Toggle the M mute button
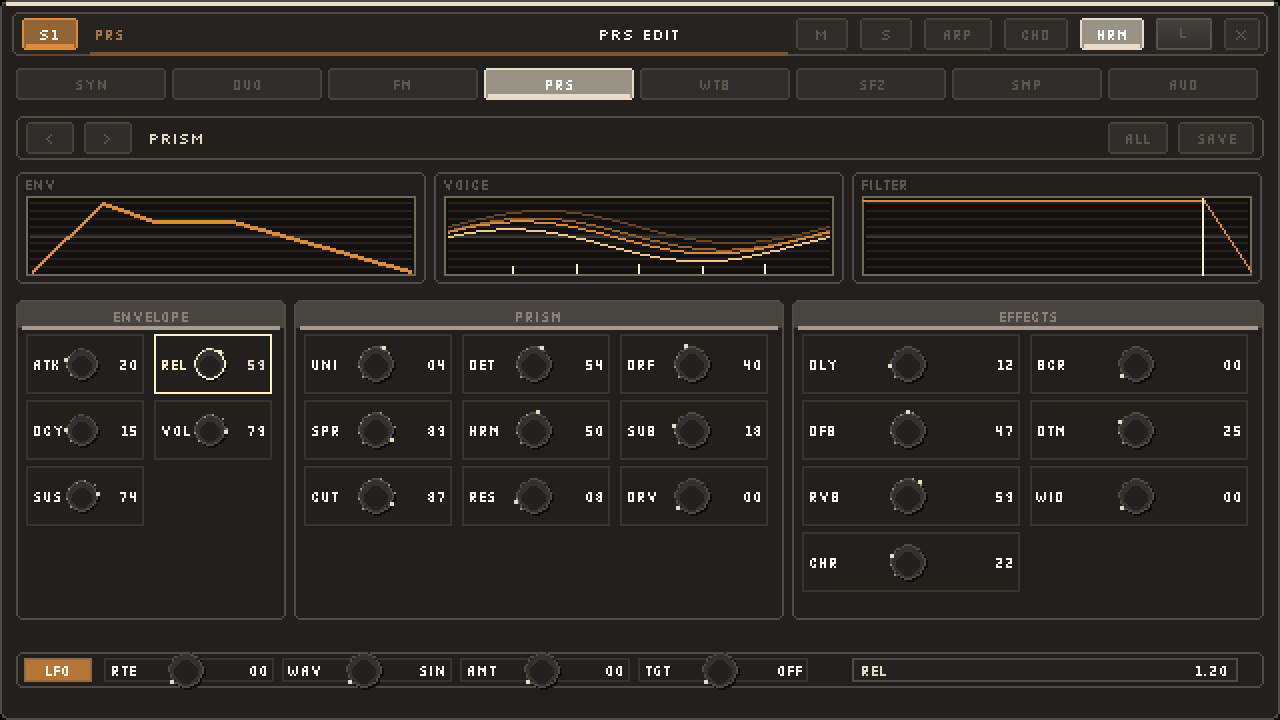Viewport: 1280px width, 720px height. point(822,34)
